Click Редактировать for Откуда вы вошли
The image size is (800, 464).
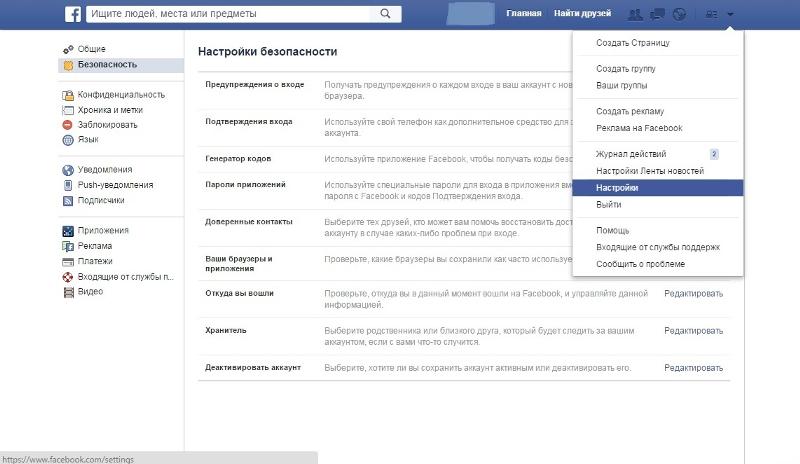[x=693, y=294]
